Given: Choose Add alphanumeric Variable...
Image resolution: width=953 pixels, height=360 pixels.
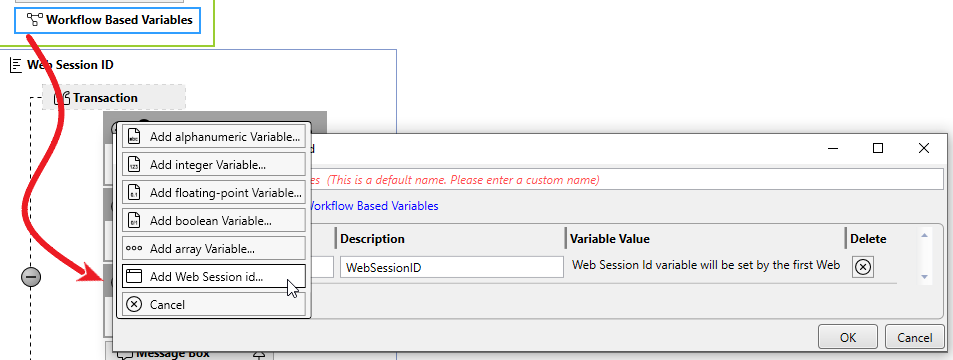Looking at the screenshot, I should (214, 137).
